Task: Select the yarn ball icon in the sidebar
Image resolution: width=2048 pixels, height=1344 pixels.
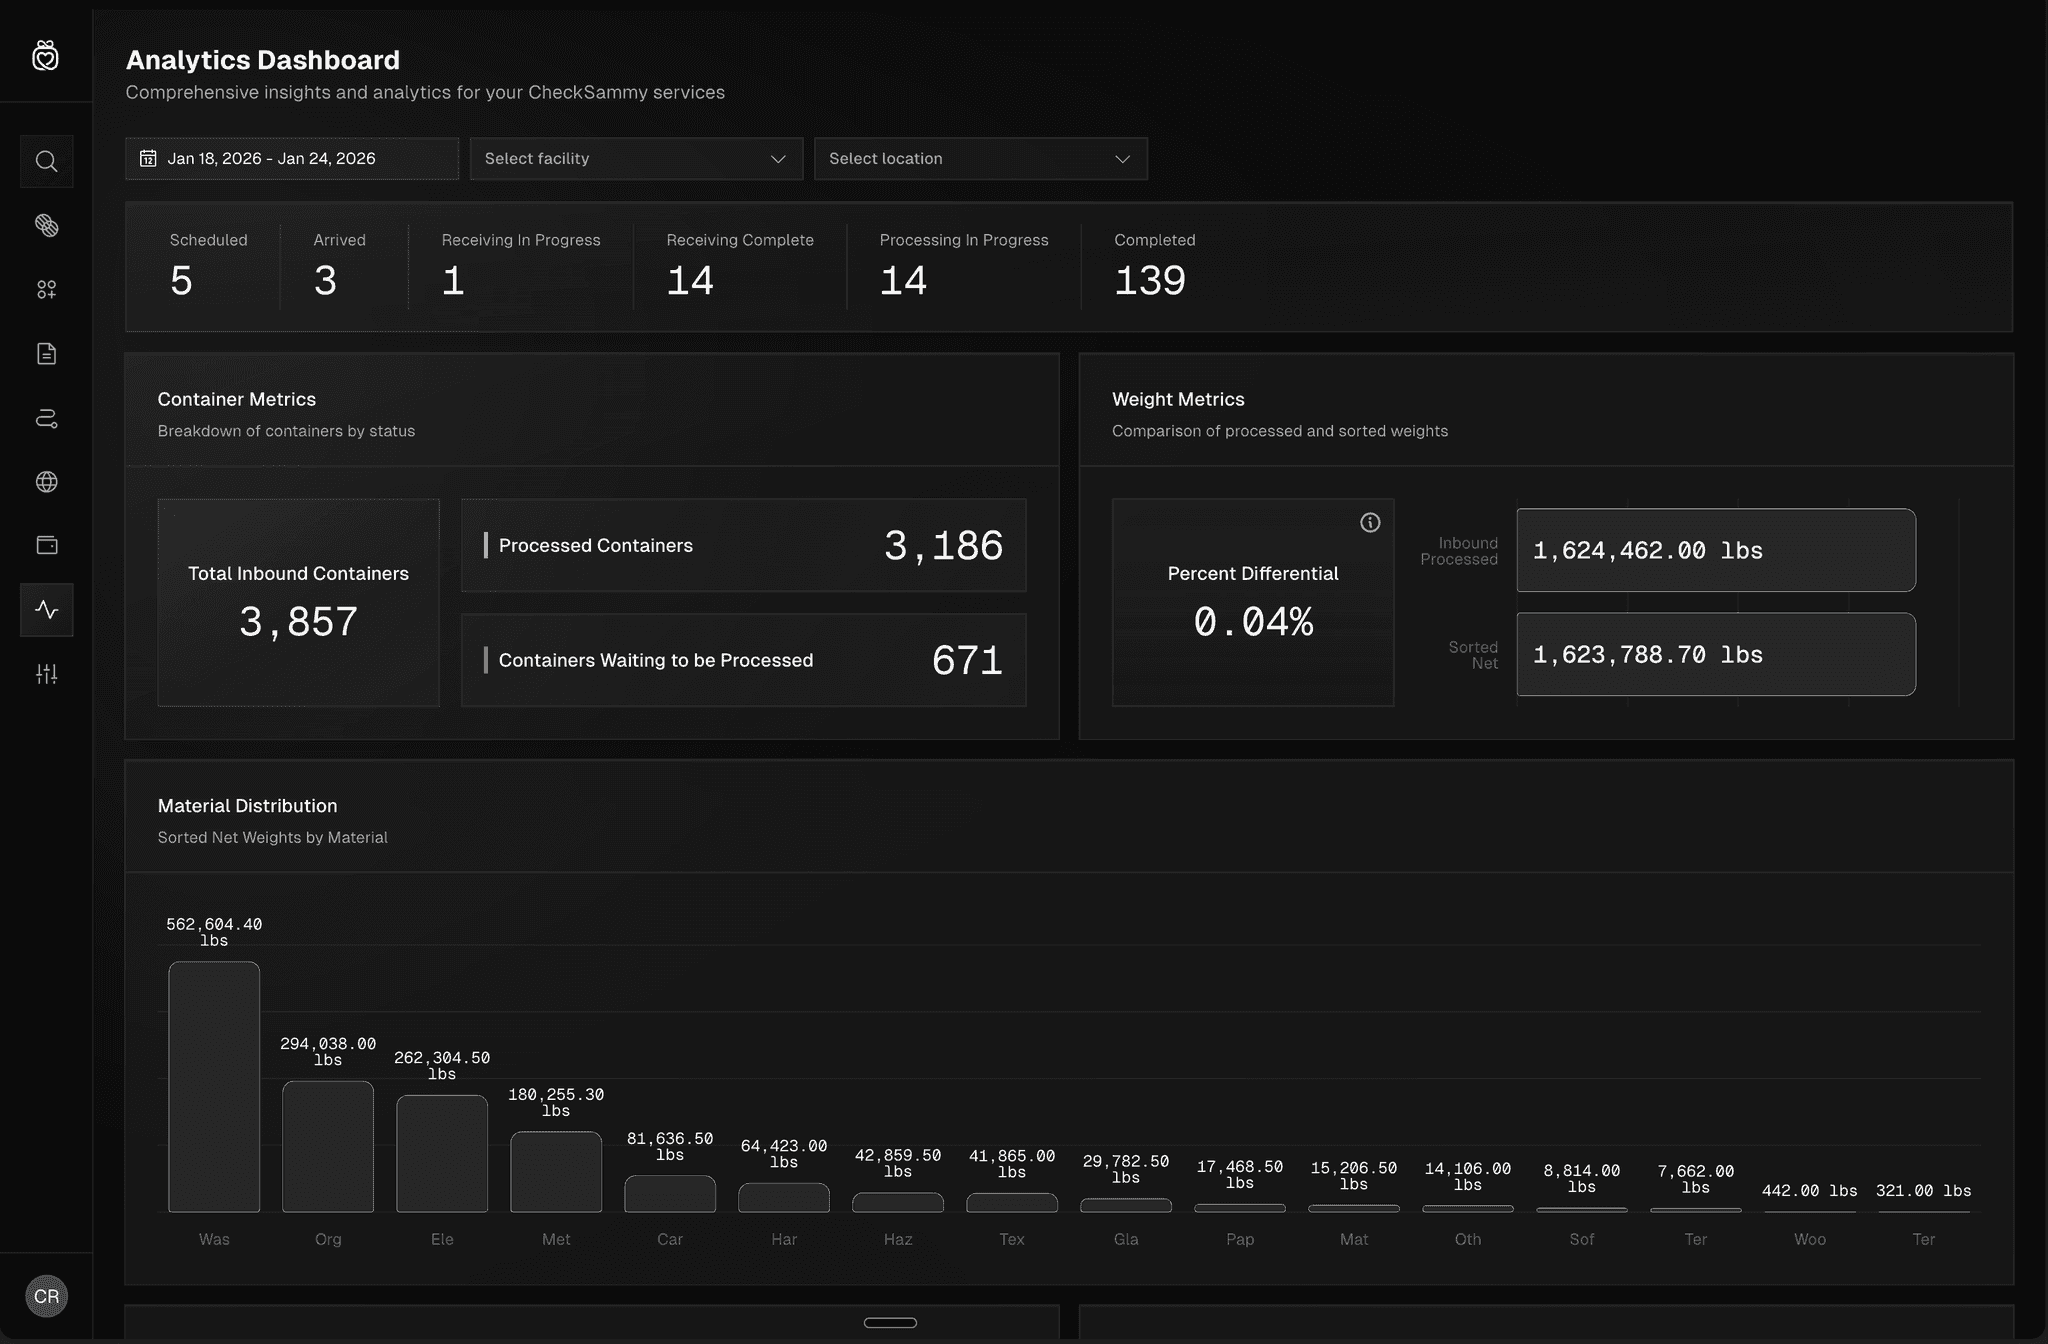Action: [x=46, y=225]
